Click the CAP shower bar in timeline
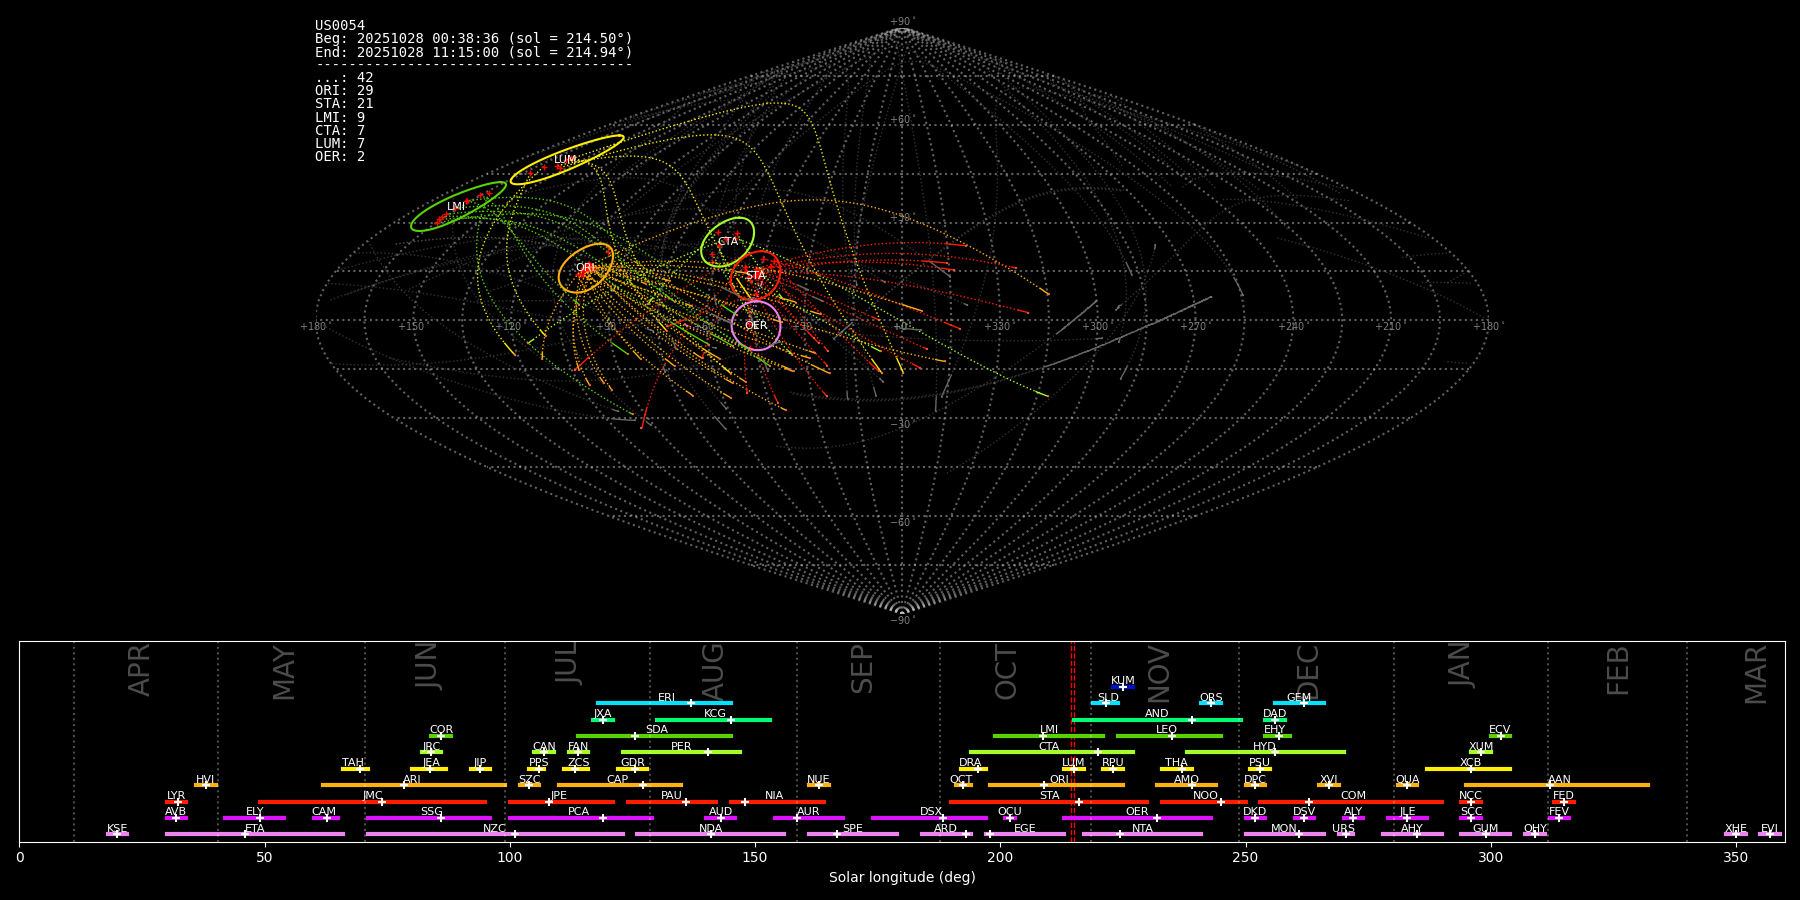Screen dimensions: 1800x900 (620, 785)
